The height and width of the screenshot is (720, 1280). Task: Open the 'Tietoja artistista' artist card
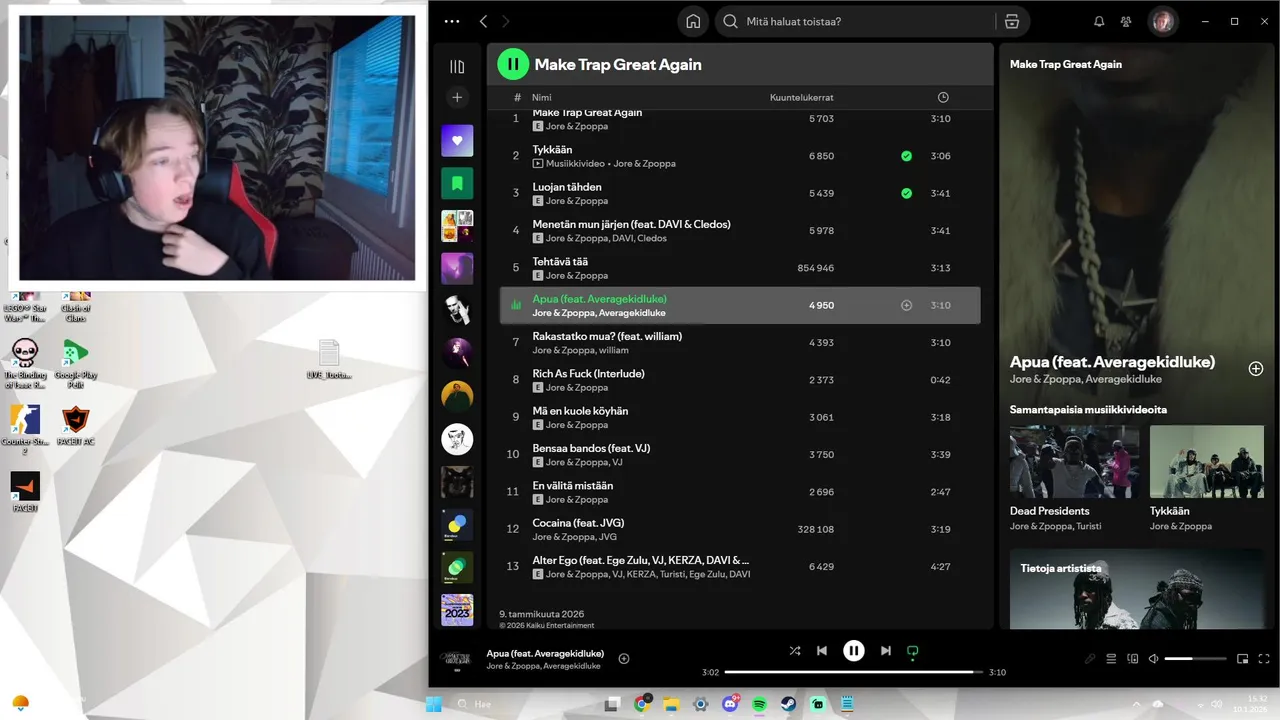click(1137, 588)
